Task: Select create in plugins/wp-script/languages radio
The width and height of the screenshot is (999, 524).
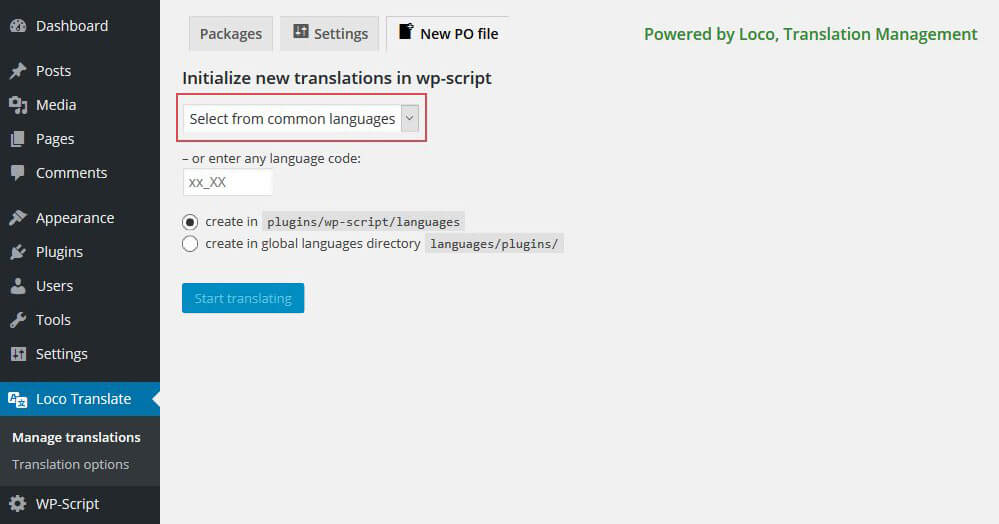Action: click(x=190, y=222)
